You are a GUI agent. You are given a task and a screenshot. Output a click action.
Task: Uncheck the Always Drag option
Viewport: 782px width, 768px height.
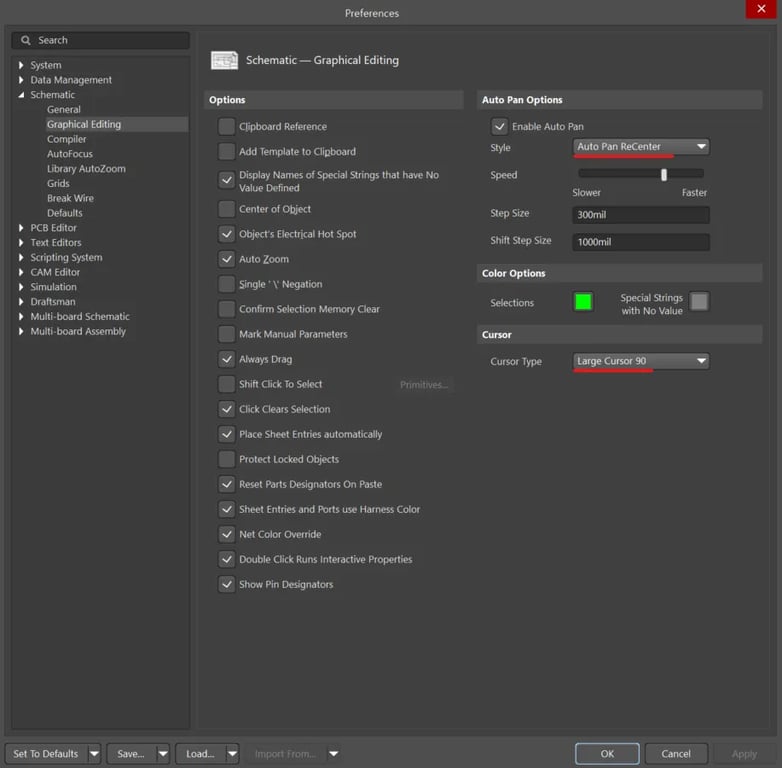(x=226, y=359)
